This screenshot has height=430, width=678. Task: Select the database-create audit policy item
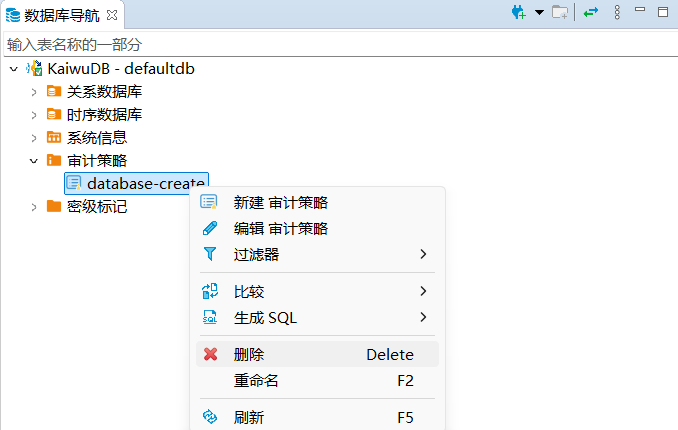pyautogui.click(x=145, y=183)
